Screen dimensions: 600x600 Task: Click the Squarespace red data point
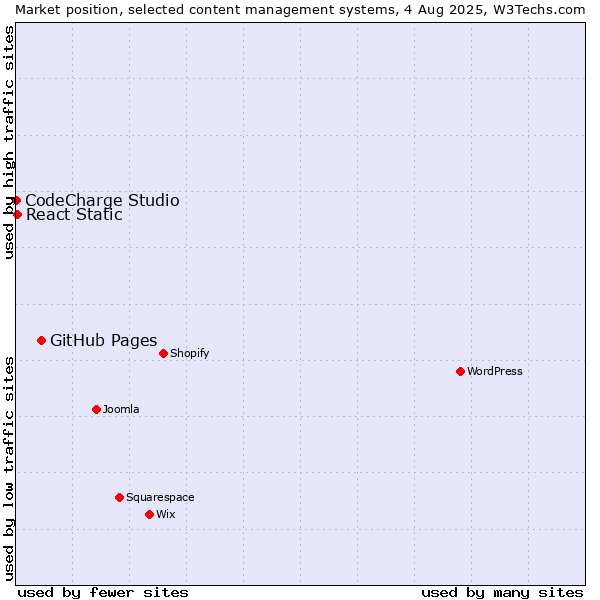point(119,497)
